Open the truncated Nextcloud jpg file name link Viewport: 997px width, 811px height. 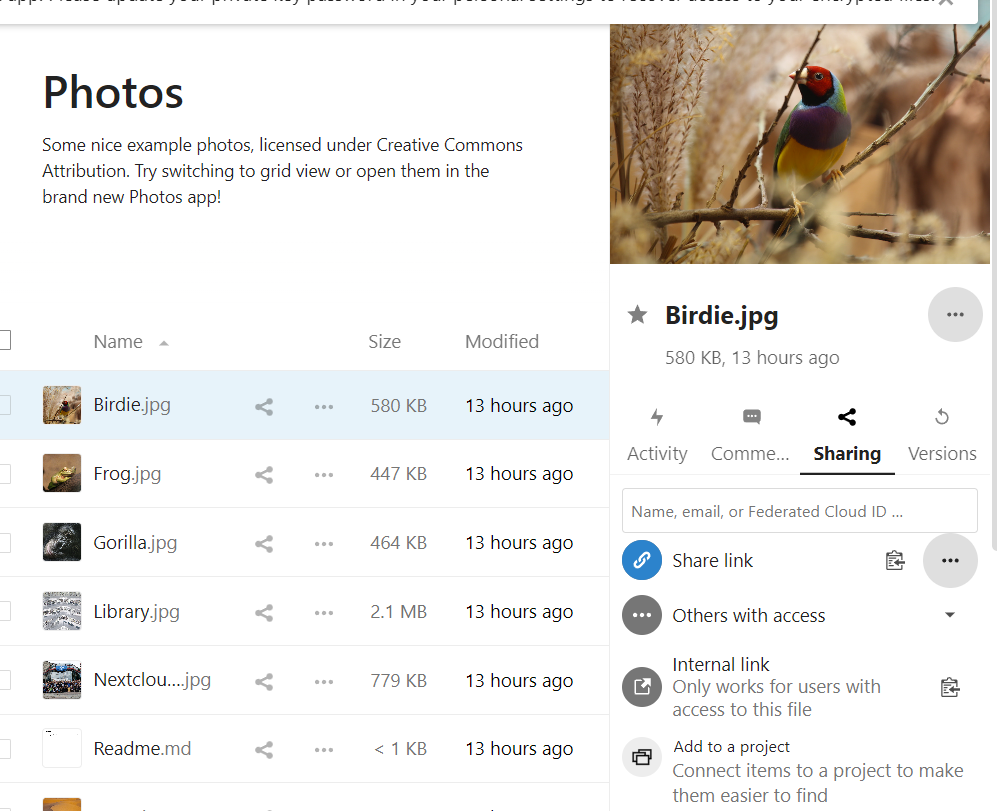click(152, 680)
